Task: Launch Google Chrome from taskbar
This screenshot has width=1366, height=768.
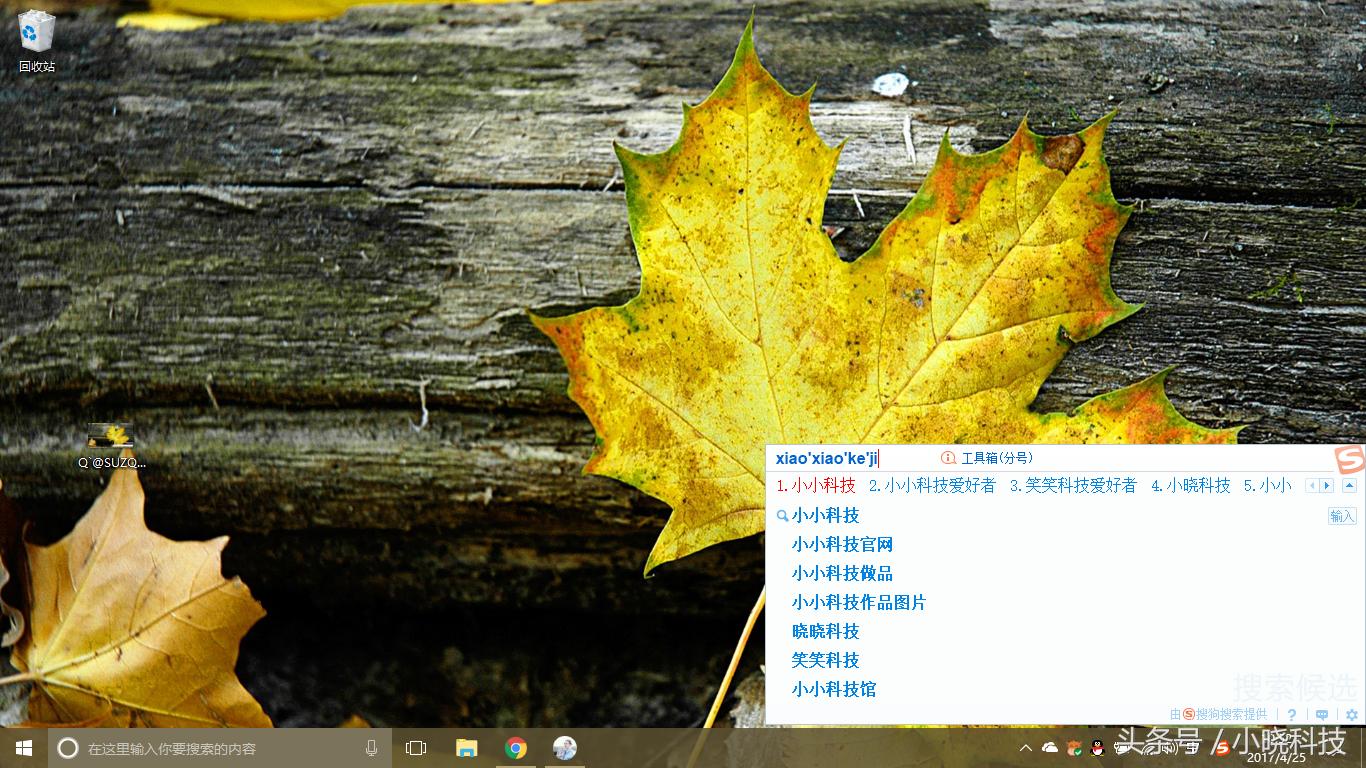Action: tap(516, 748)
